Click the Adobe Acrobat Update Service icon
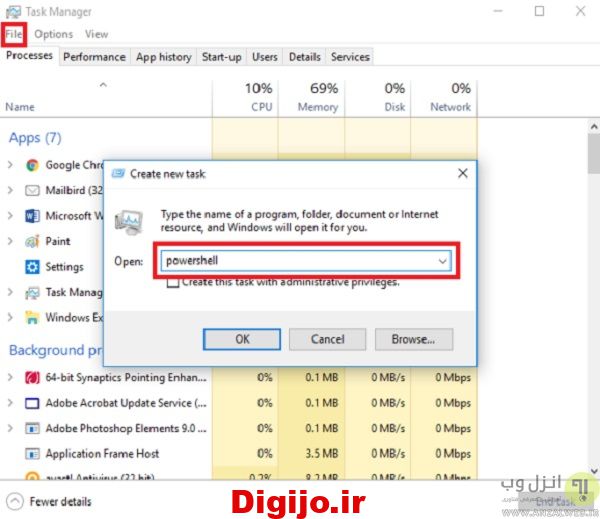Image resolution: width=600 pixels, height=519 pixels. click(32, 403)
